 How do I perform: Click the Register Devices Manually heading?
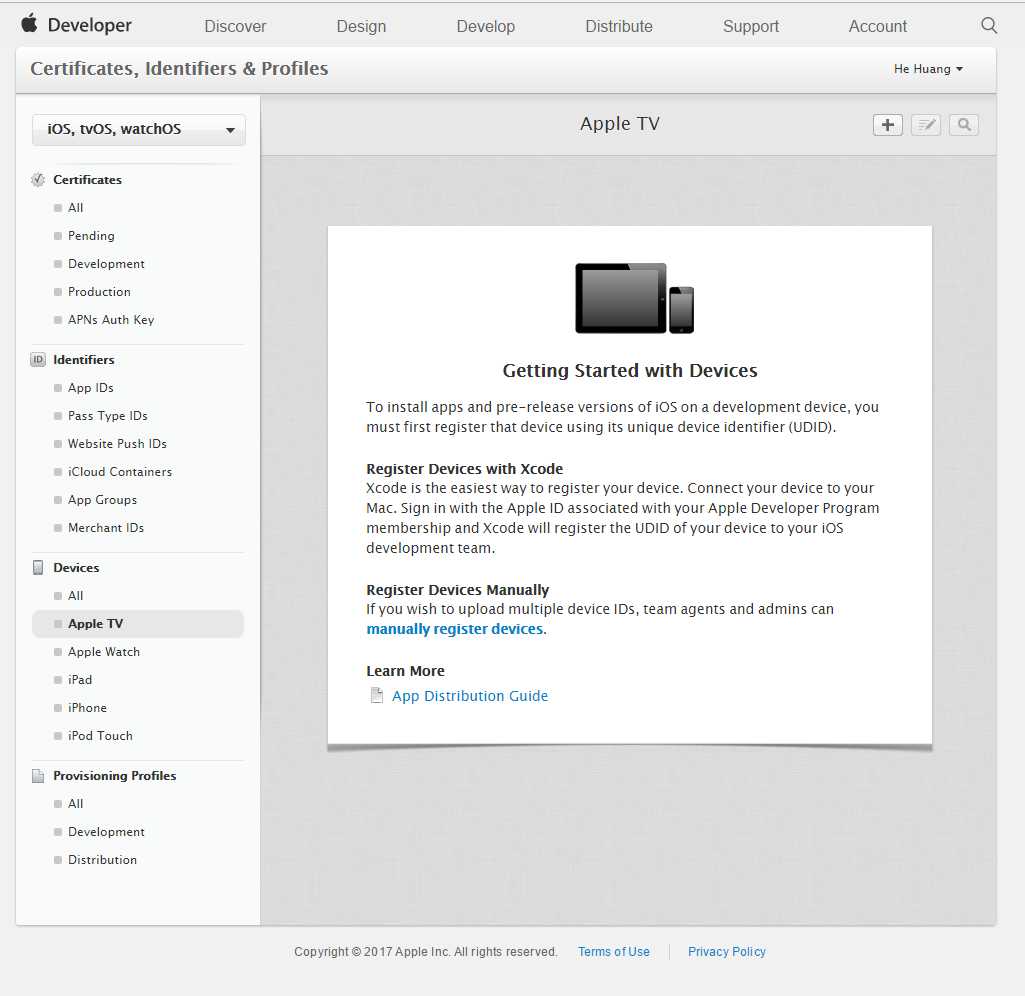pyautogui.click(x=458, y=589)
